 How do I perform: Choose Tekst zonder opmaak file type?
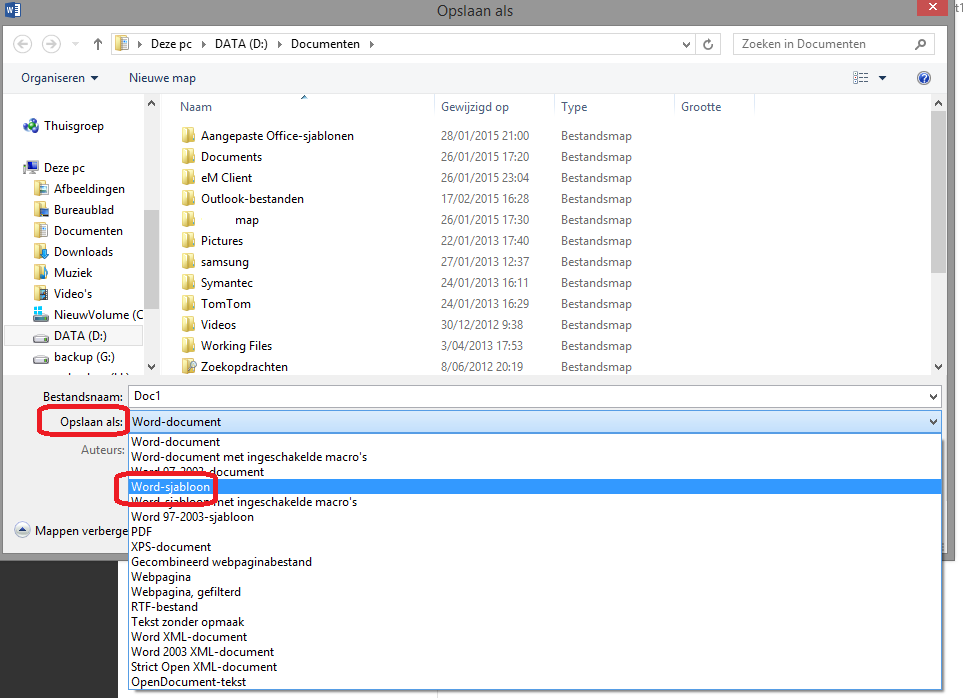click(535, 622)
